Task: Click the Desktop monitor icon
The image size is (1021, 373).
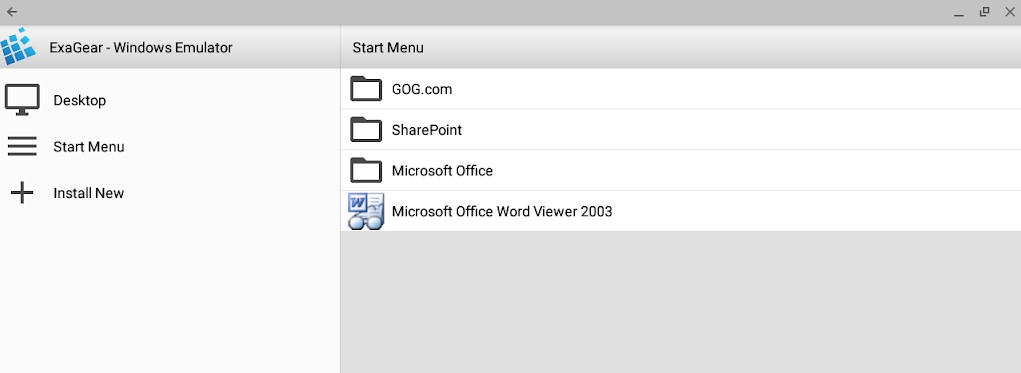Action: (22, 100)
